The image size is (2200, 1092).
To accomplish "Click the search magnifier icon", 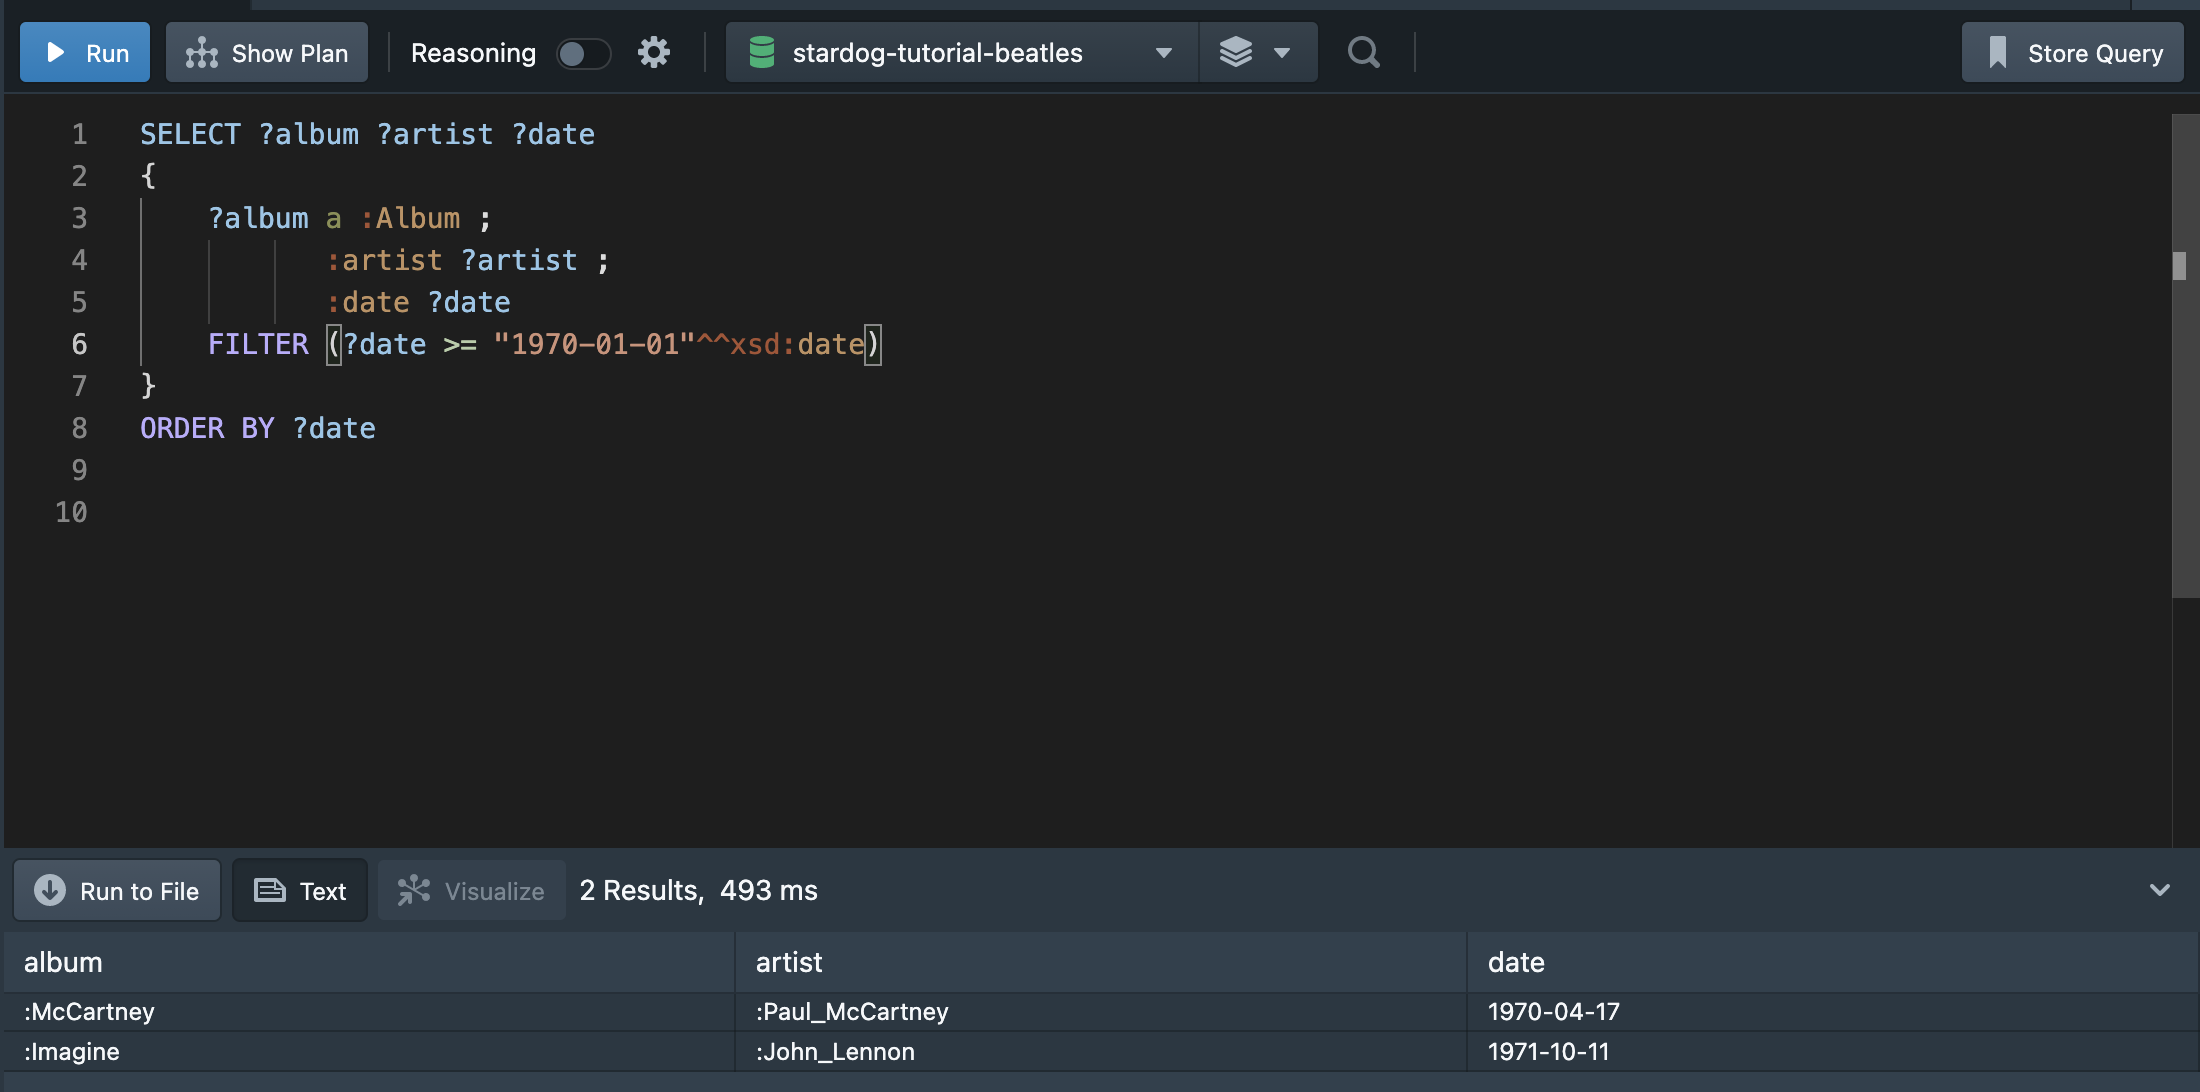I will pos(1364,53).
